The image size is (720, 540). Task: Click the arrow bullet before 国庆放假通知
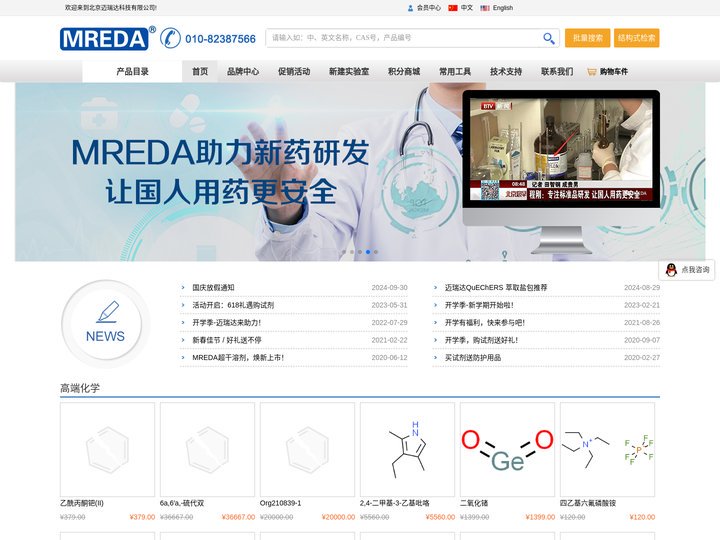tap(183, 287)
